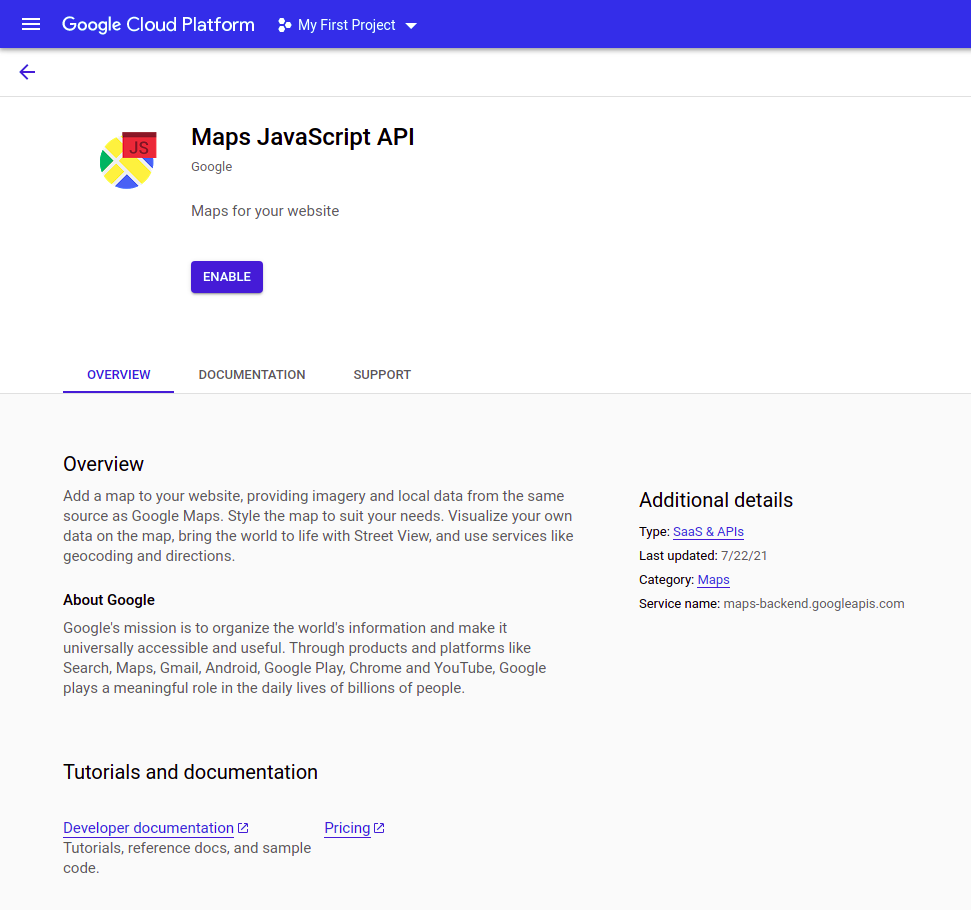Switch to the Support tab
Viewport: 971px width, 910px height.
click(x=382, y=375)
